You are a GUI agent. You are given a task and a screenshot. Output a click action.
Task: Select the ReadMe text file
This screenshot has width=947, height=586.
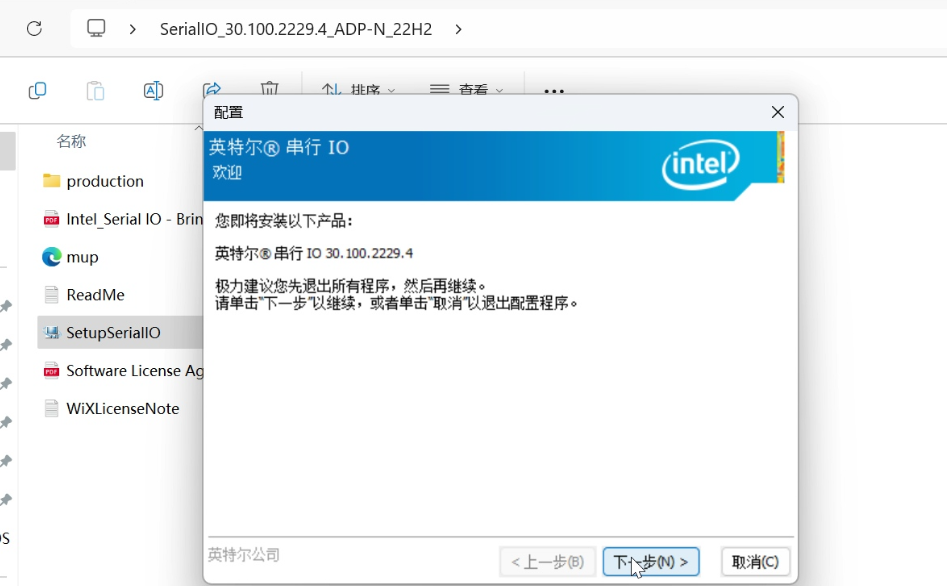95,295
